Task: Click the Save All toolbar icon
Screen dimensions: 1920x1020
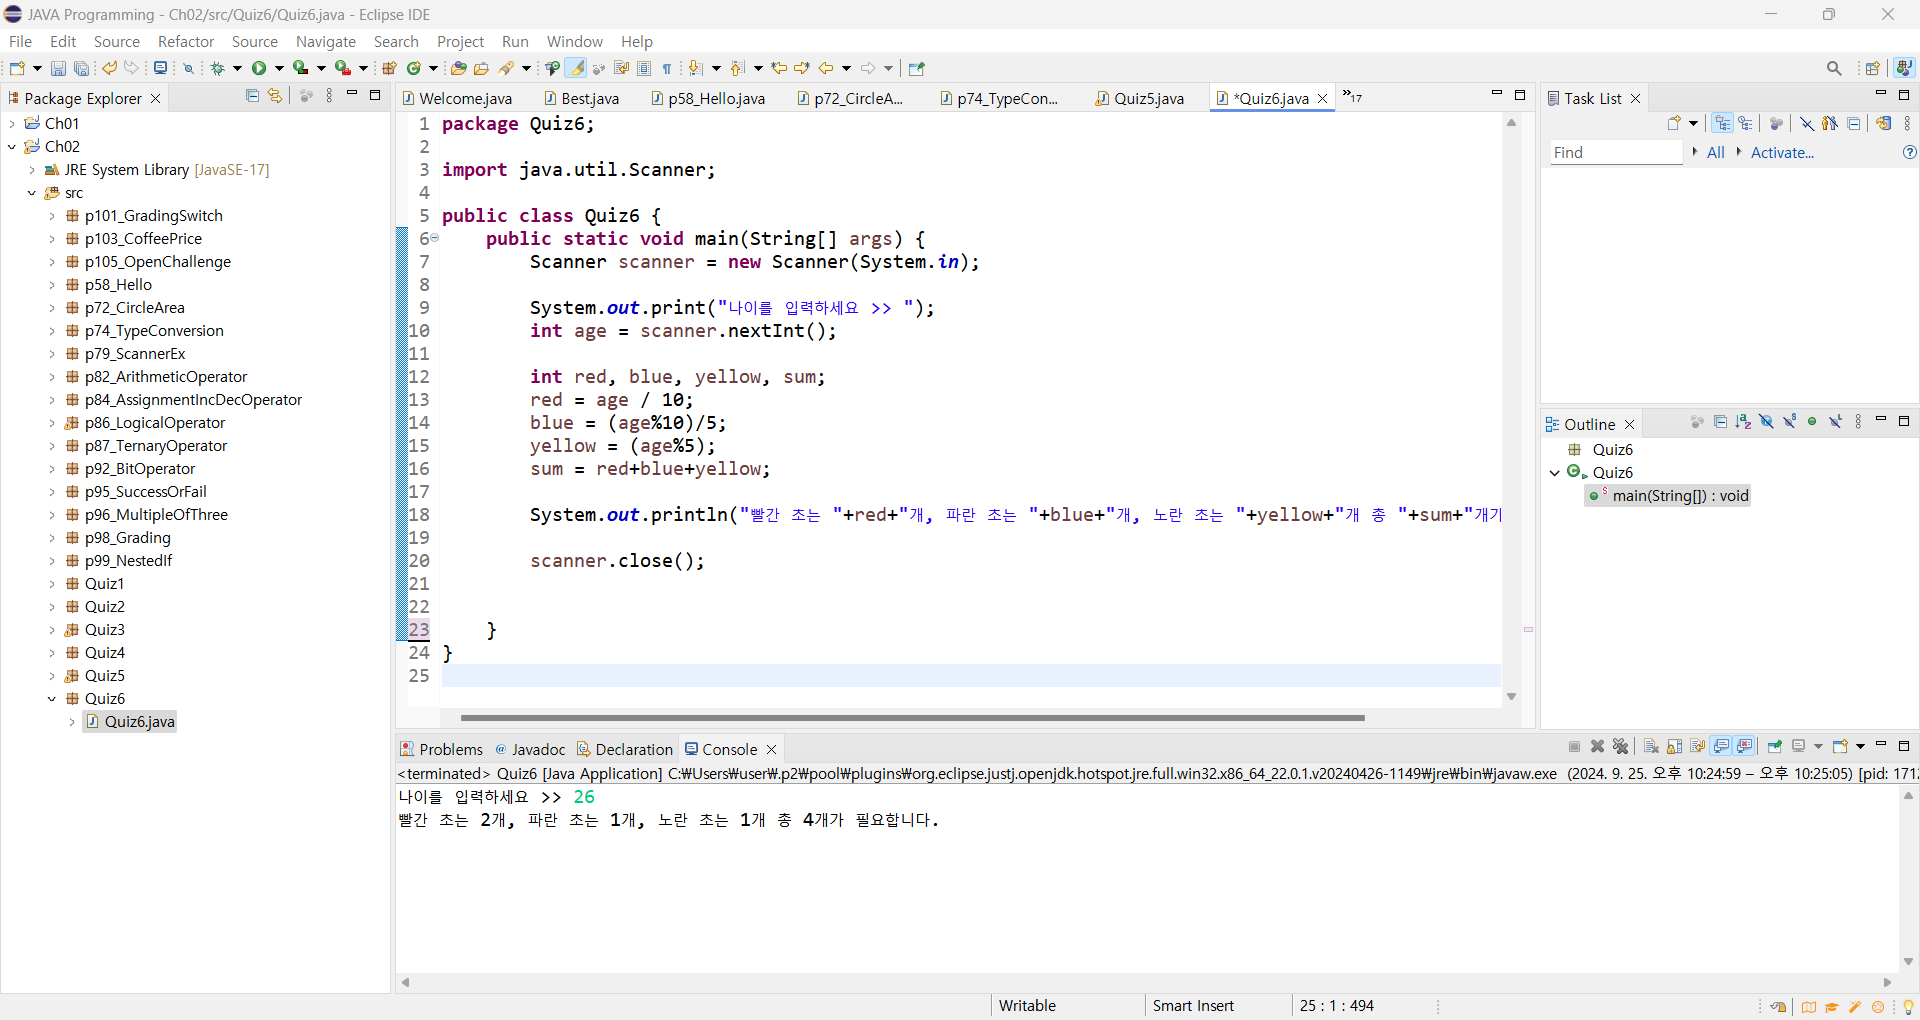Action: coord(81,68)
